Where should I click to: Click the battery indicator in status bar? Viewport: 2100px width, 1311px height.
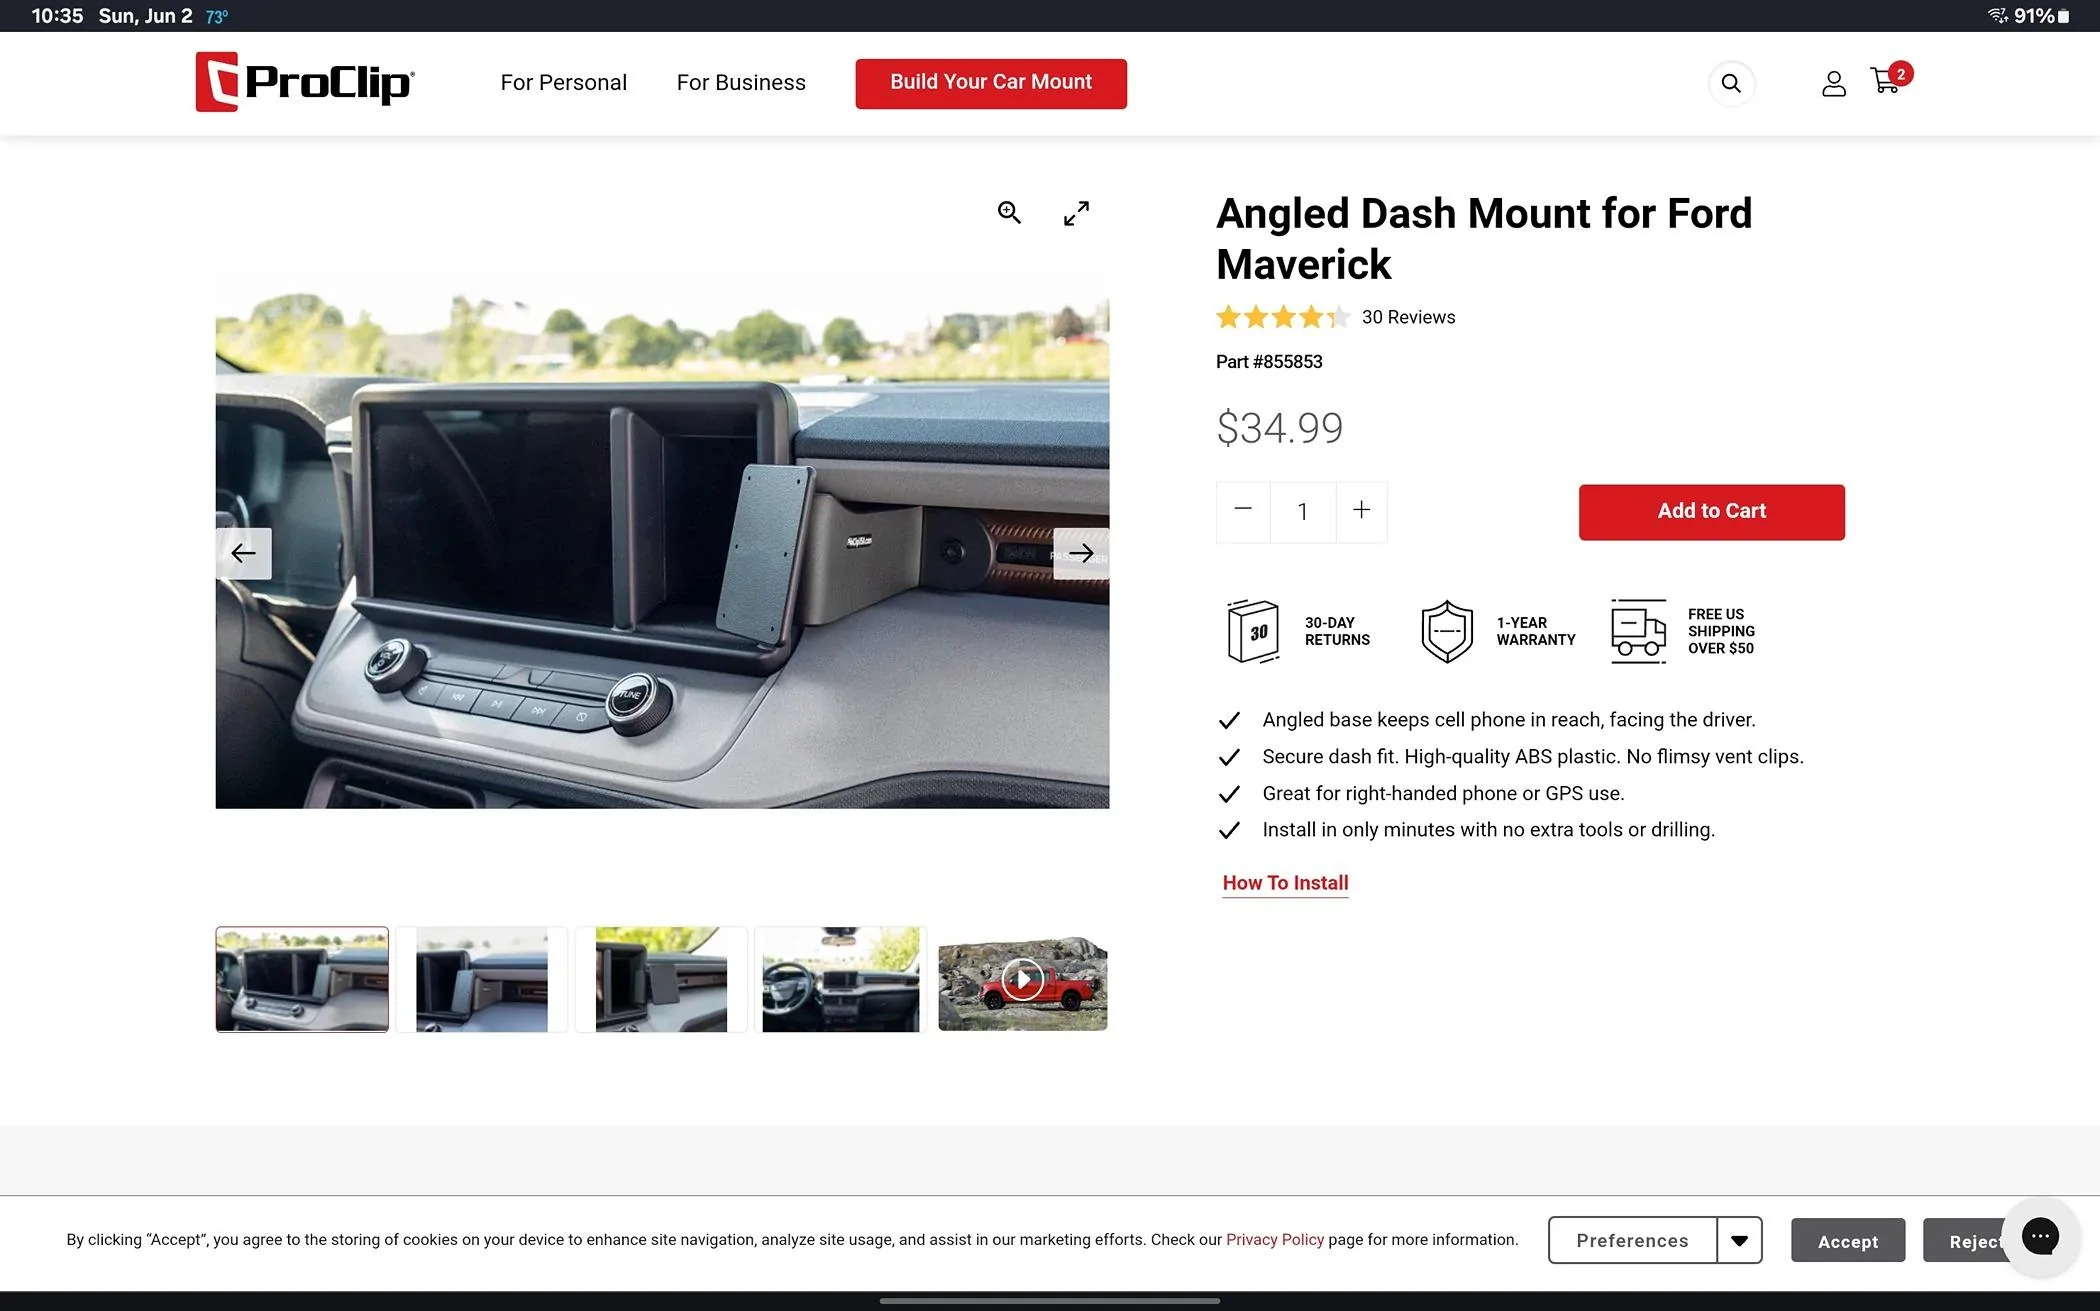point(2063,16)
